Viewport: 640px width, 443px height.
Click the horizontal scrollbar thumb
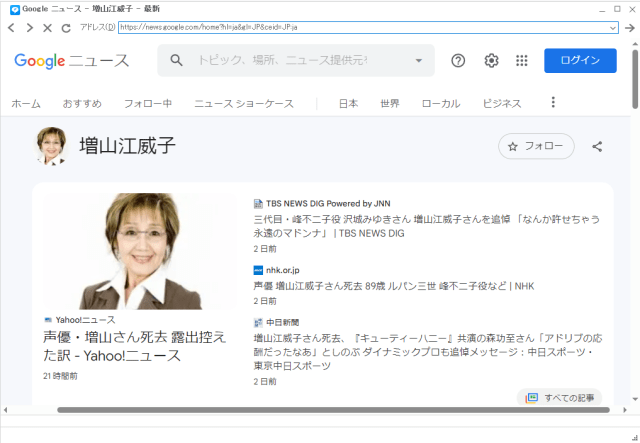tap(333, 410)
